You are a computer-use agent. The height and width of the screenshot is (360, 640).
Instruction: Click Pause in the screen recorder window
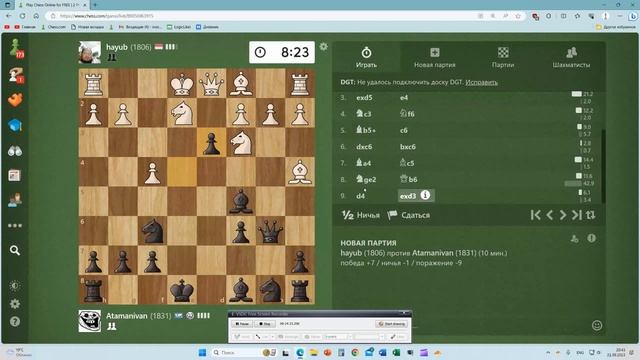pos(242,324)
